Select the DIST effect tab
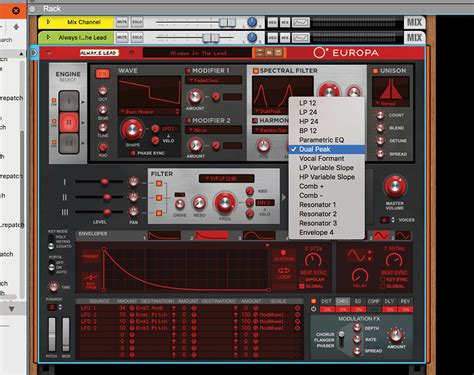The height and width of the screenshot is (375, 474). point(326,301)
